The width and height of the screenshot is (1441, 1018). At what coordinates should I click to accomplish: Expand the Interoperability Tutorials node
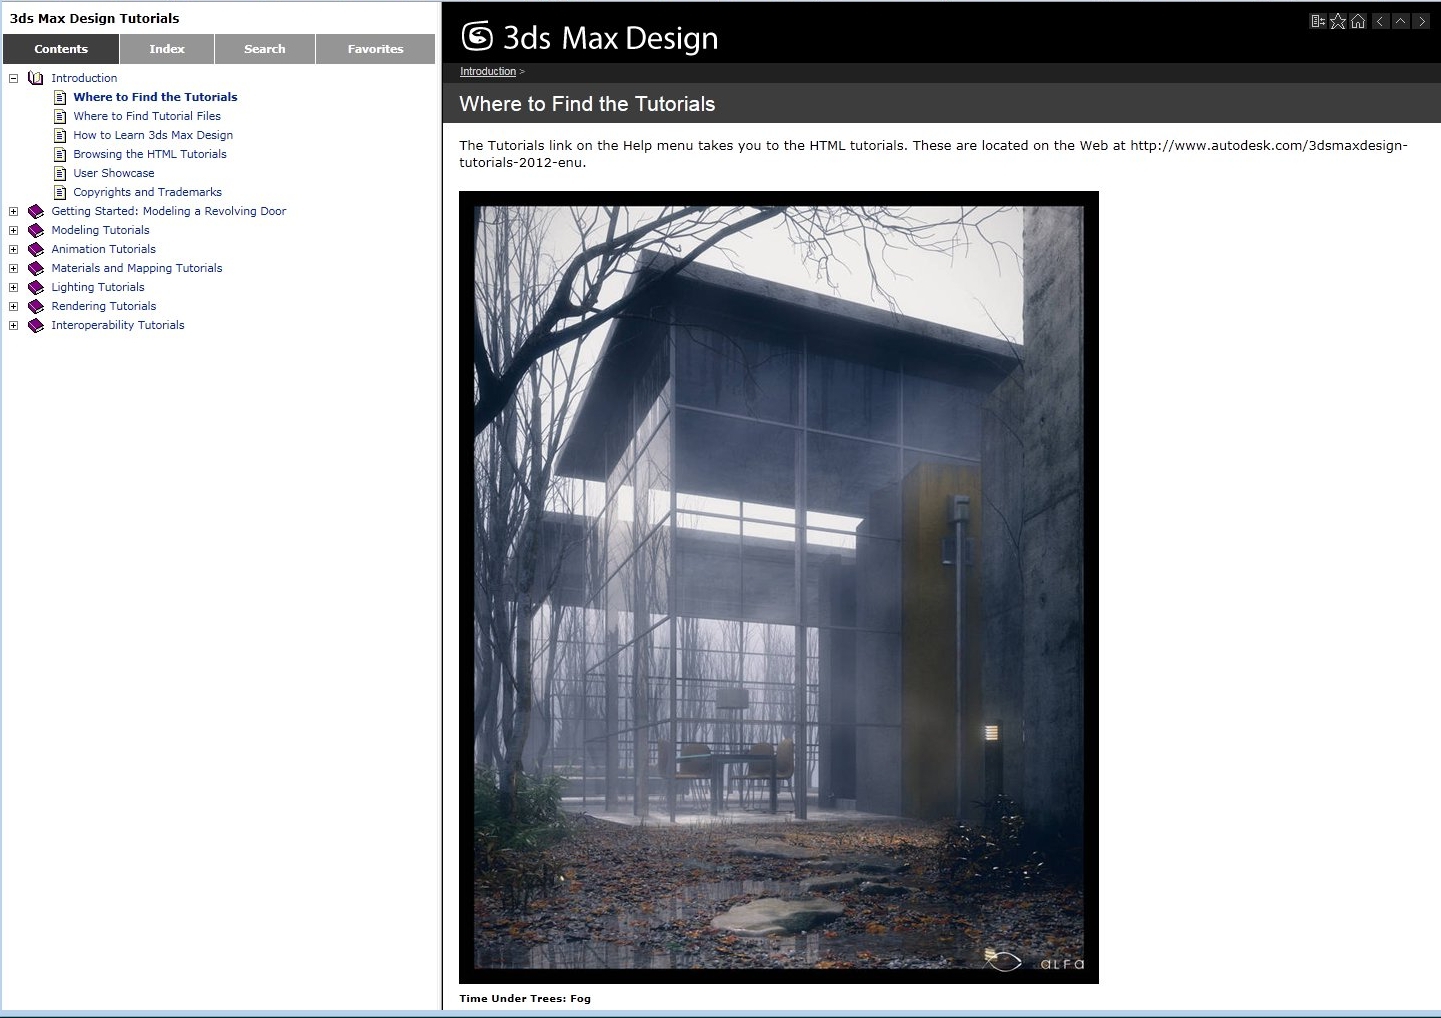pos(13,325)
